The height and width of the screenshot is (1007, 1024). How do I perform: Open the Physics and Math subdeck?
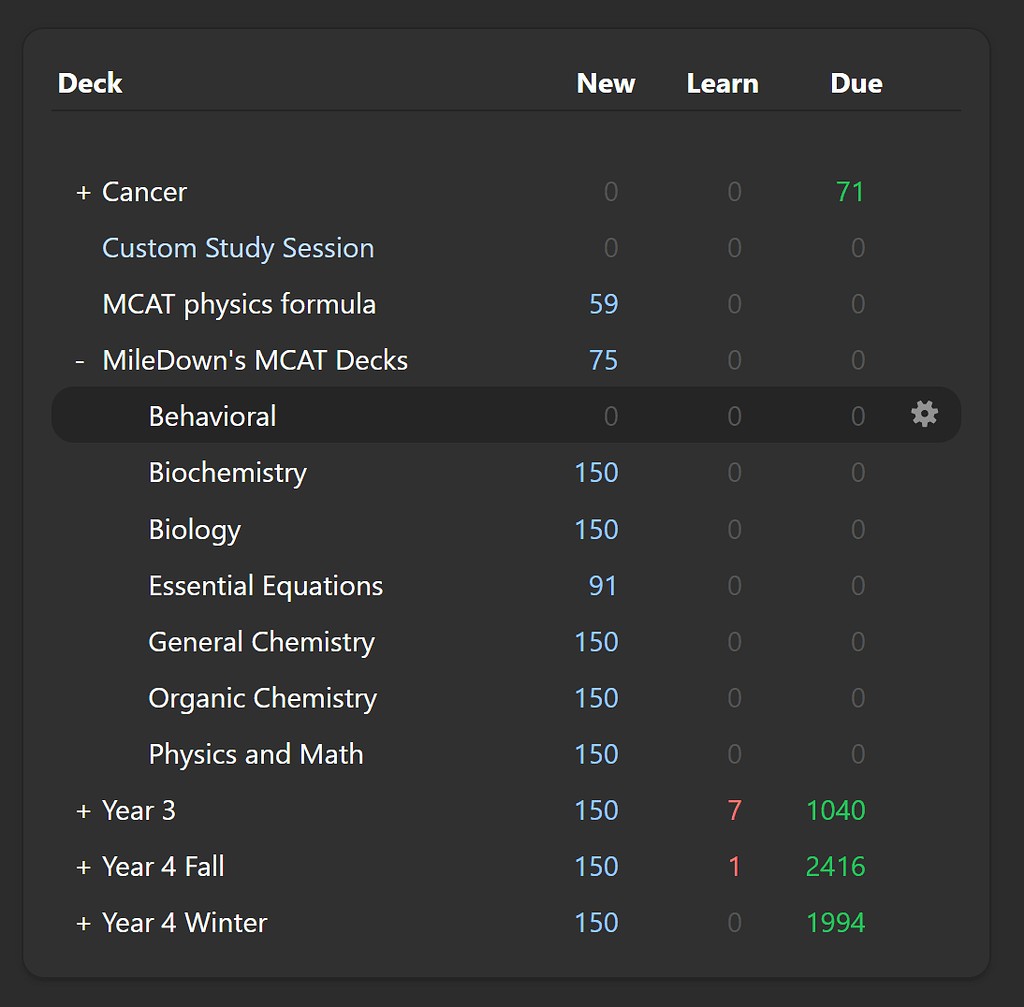pos(255,754)
